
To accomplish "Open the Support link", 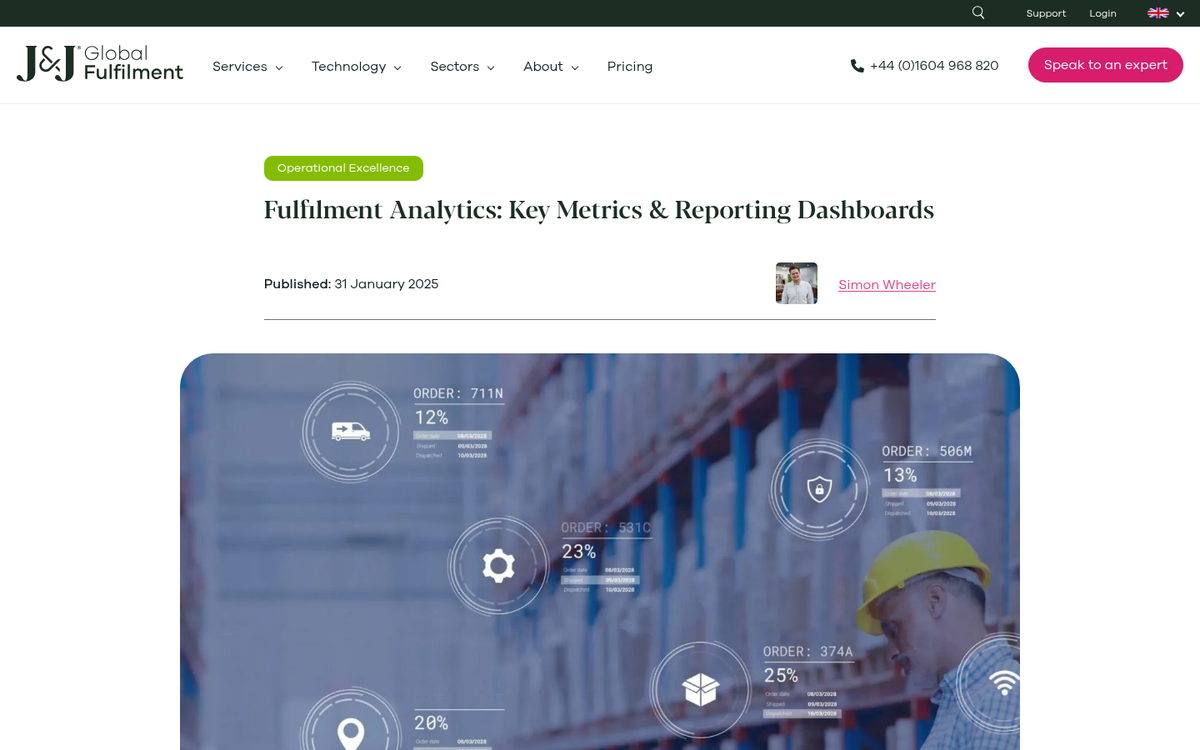I will pyautogui.click(x=1046, y=13).
